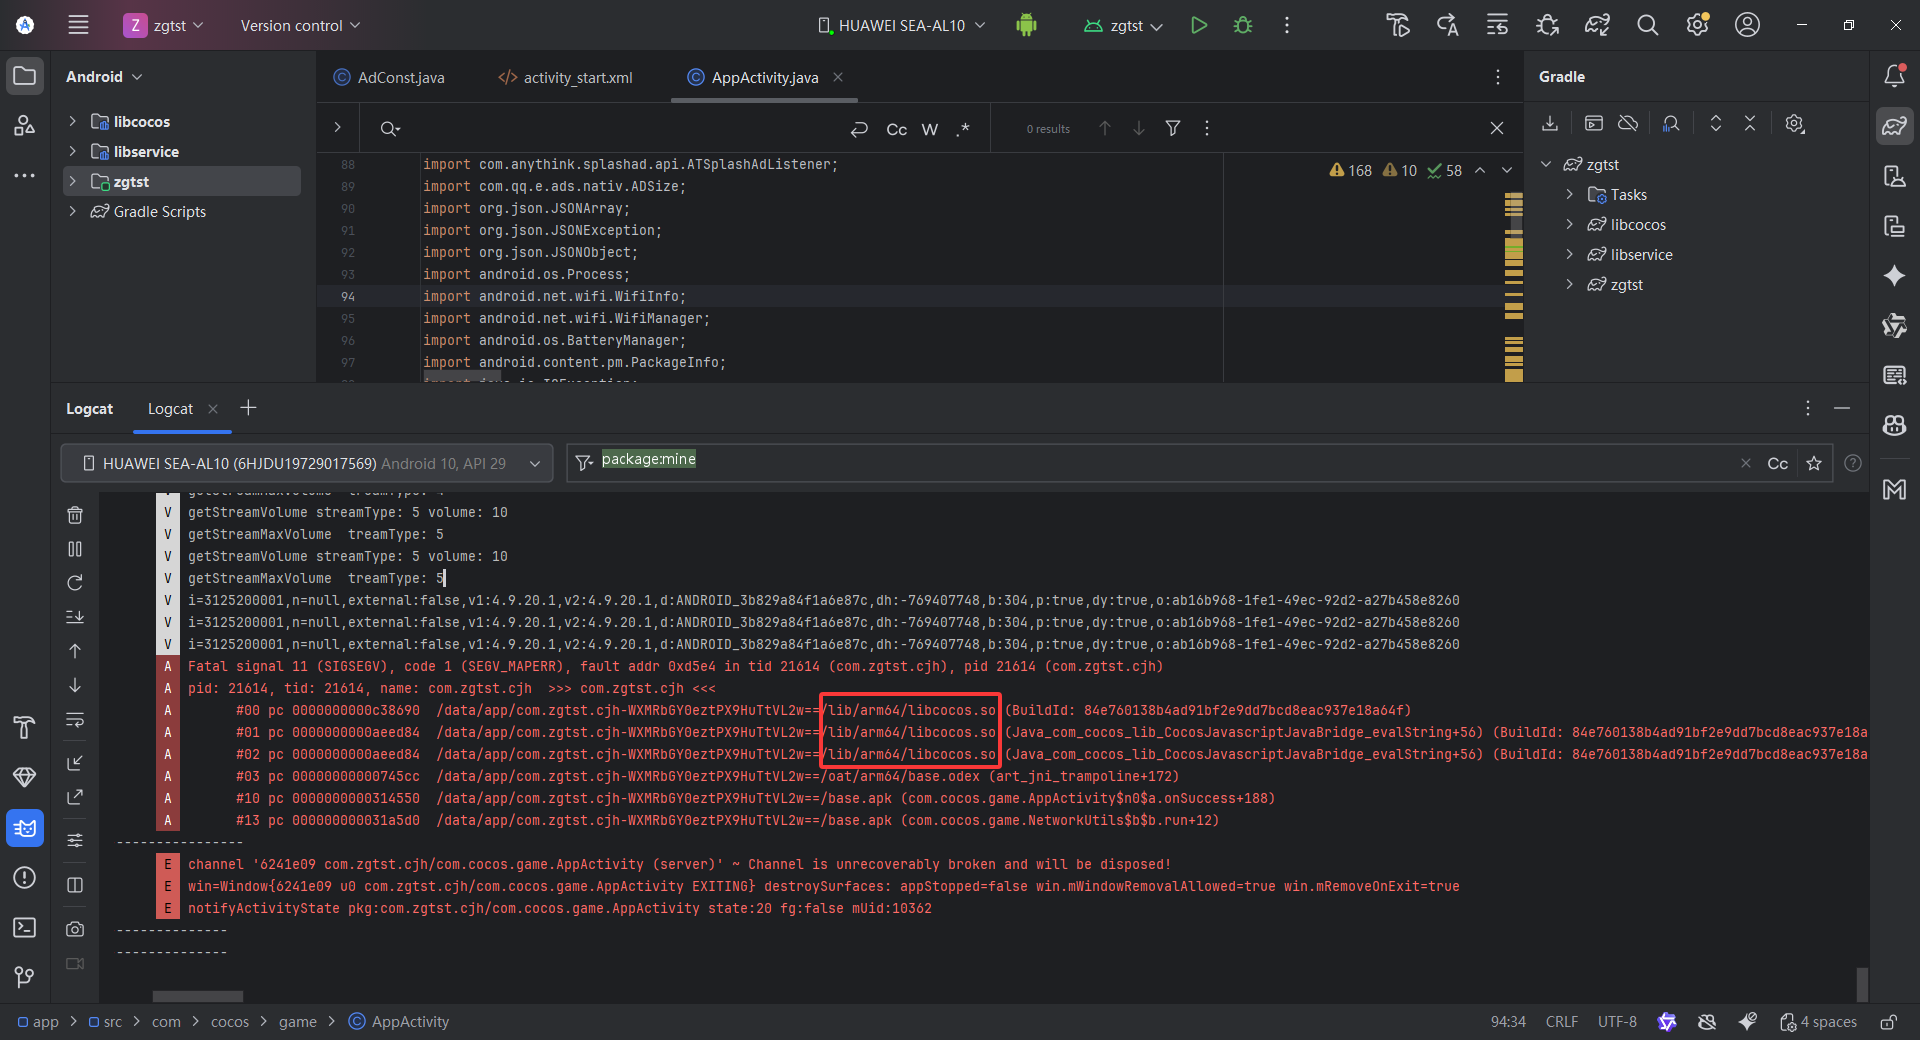Open the Terminal tool window
1920x1040 pixels.
[x=25, y=928]
